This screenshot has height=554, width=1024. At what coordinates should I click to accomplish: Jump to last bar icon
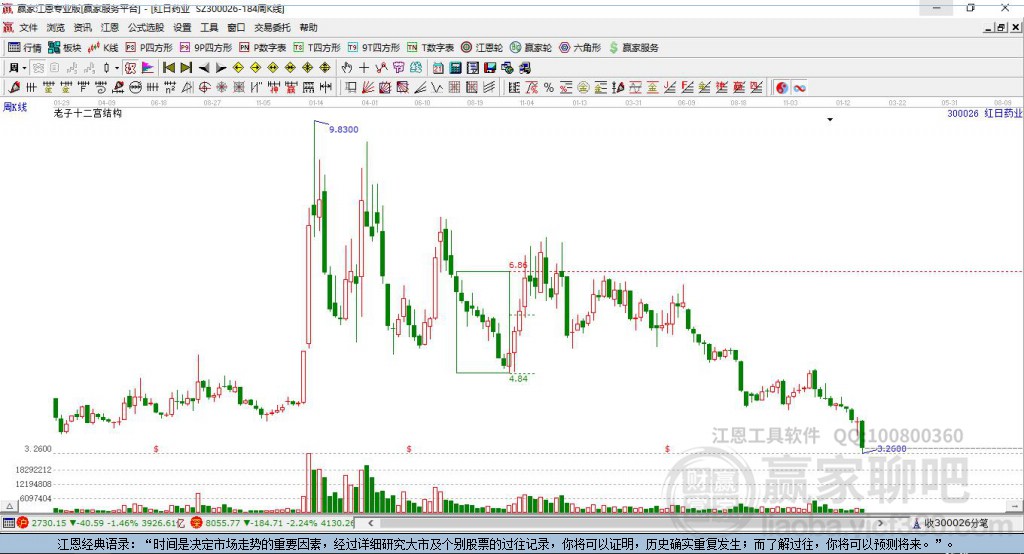186,68
